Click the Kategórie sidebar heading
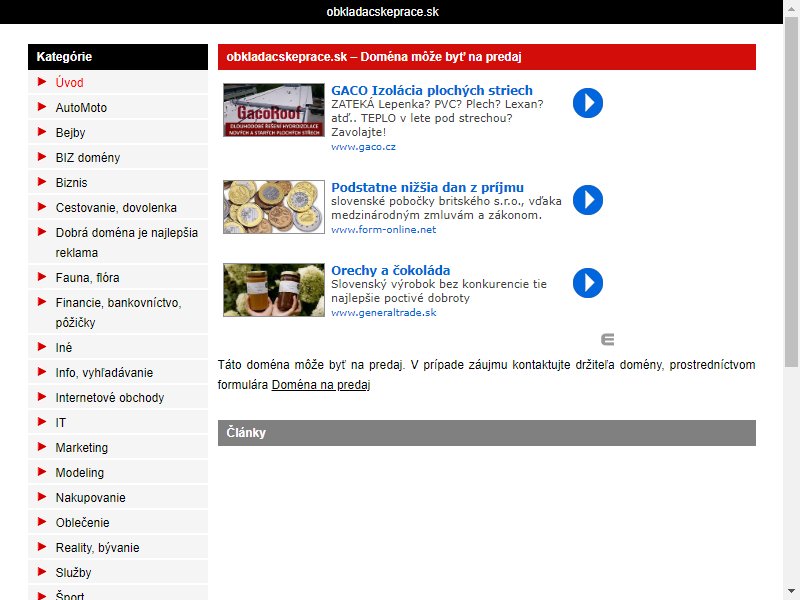Viewport: 800px width, 600px height. click(118, 57)
